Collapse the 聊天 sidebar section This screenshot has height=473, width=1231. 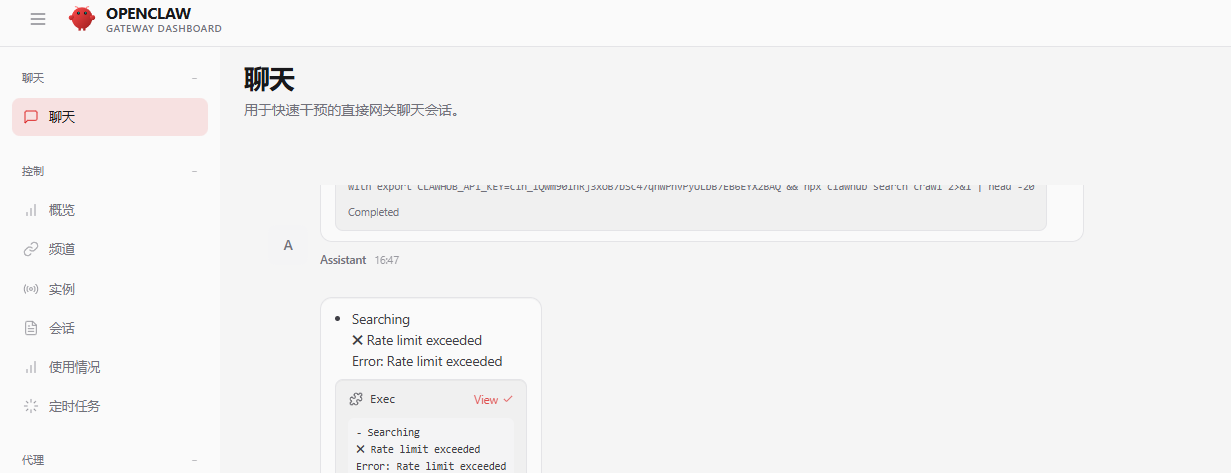[194, 78]
